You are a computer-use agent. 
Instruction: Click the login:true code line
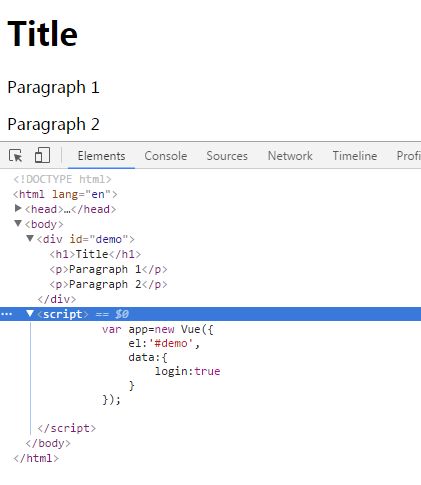click(187, 371)
